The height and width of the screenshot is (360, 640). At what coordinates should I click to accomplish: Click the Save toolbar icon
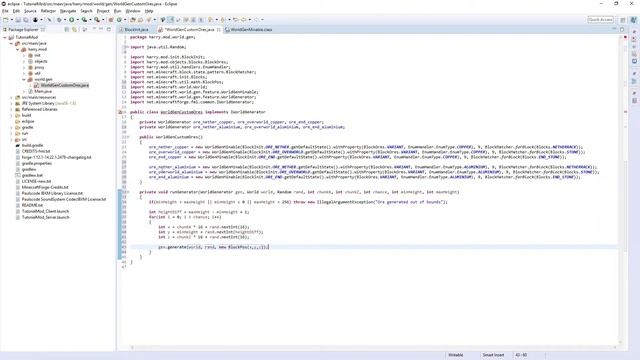click(18, 20)
